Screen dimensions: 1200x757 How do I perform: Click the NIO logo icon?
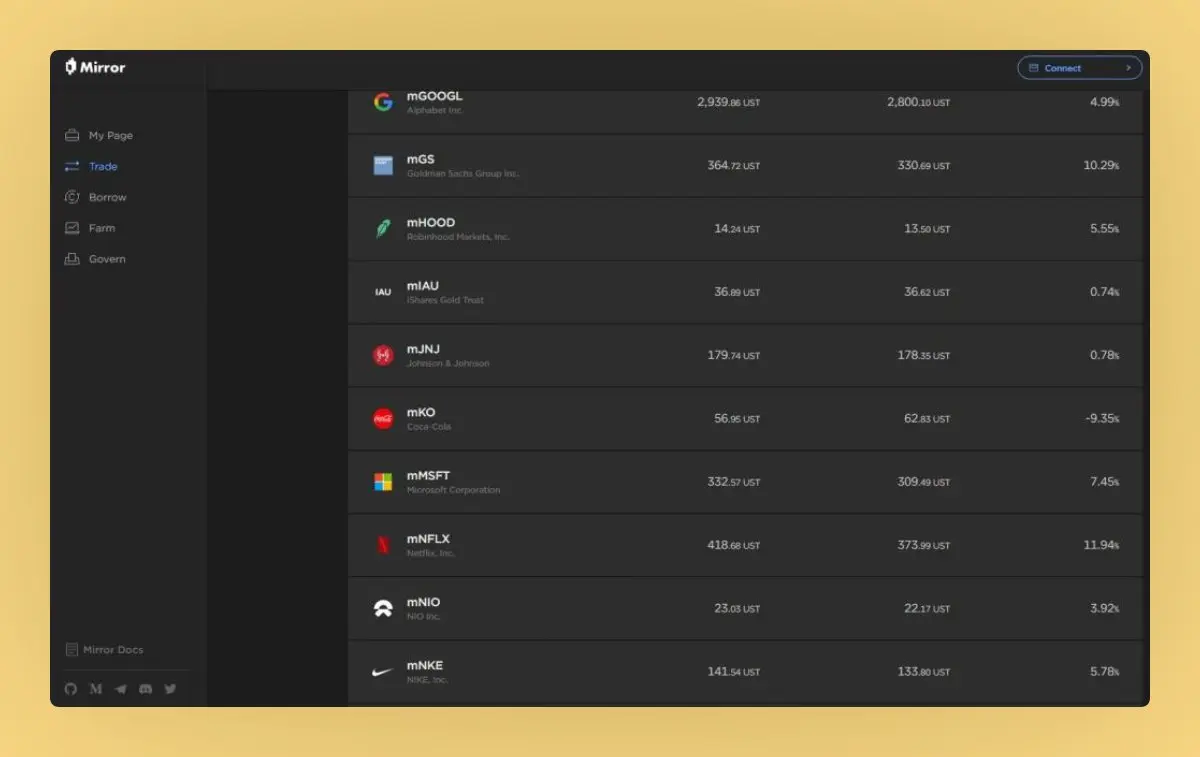coord(383,609)
